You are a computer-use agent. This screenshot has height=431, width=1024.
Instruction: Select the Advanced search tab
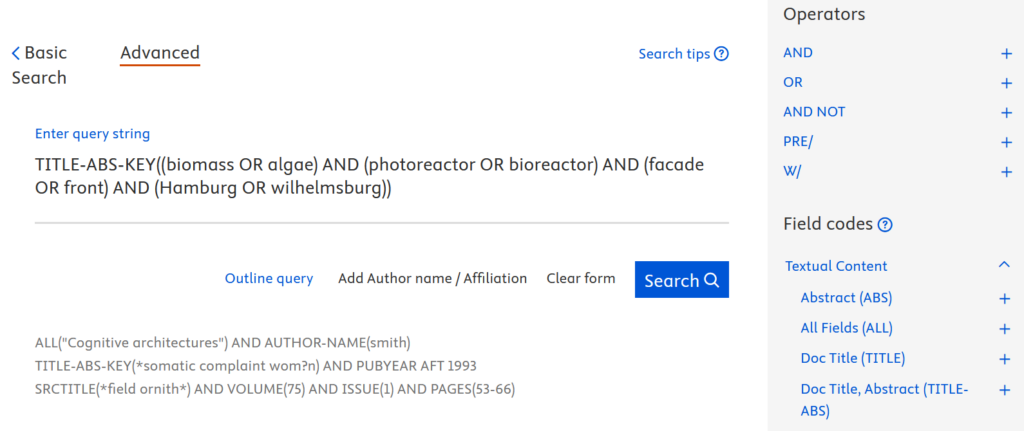(x=160, y=53)
